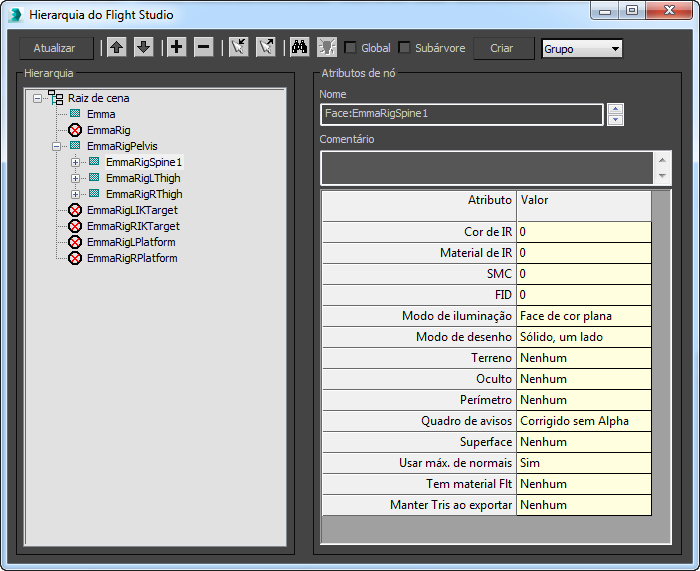Click the Face de cor plana value
Viewport: 700px width, 571px height.
click(x=584, y=316)
